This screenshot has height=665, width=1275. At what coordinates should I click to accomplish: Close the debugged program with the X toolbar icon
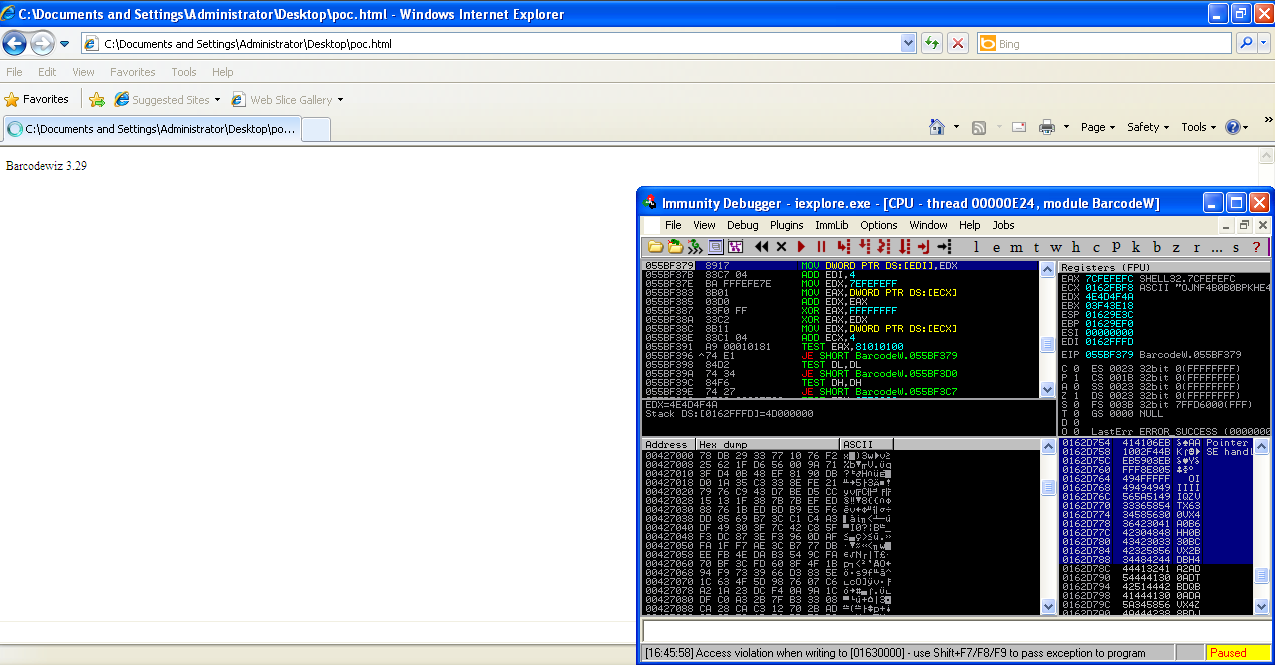782,246
